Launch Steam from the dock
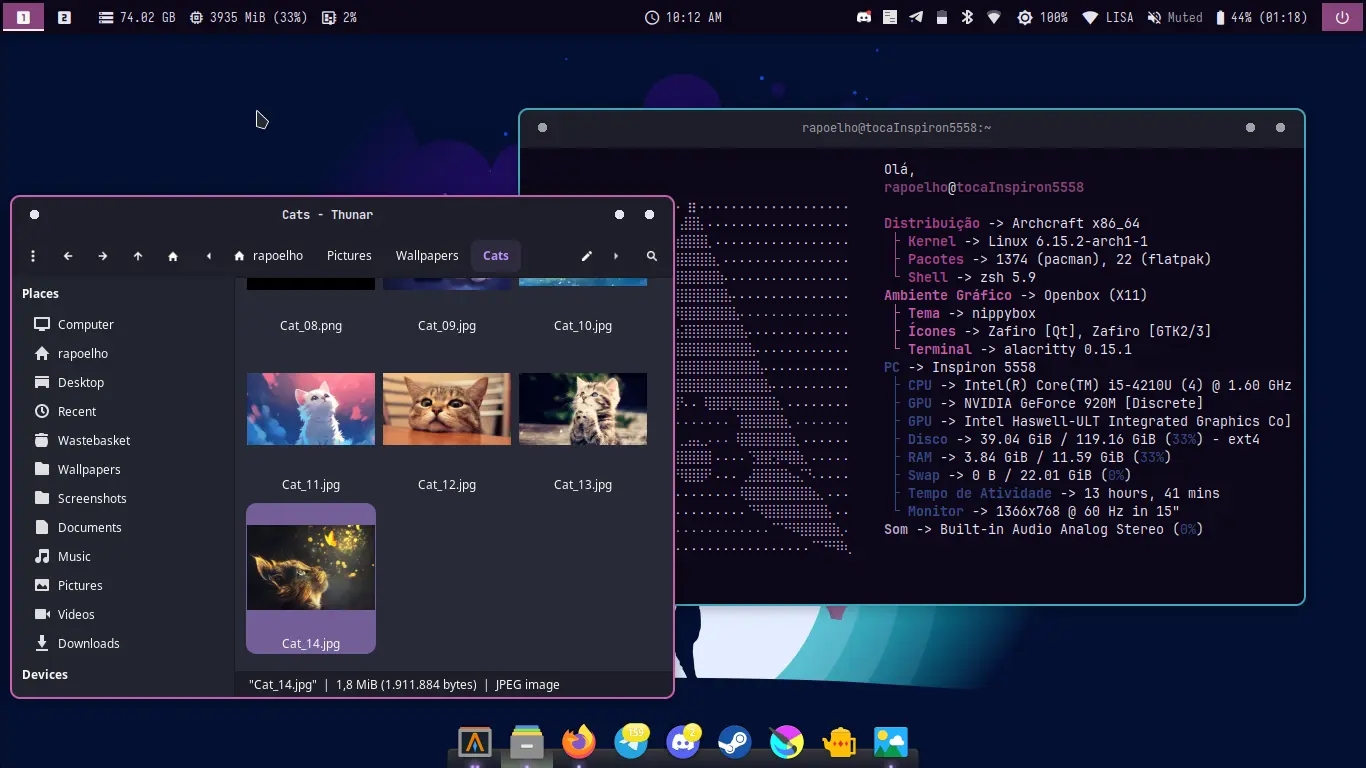 click(735, 742)
